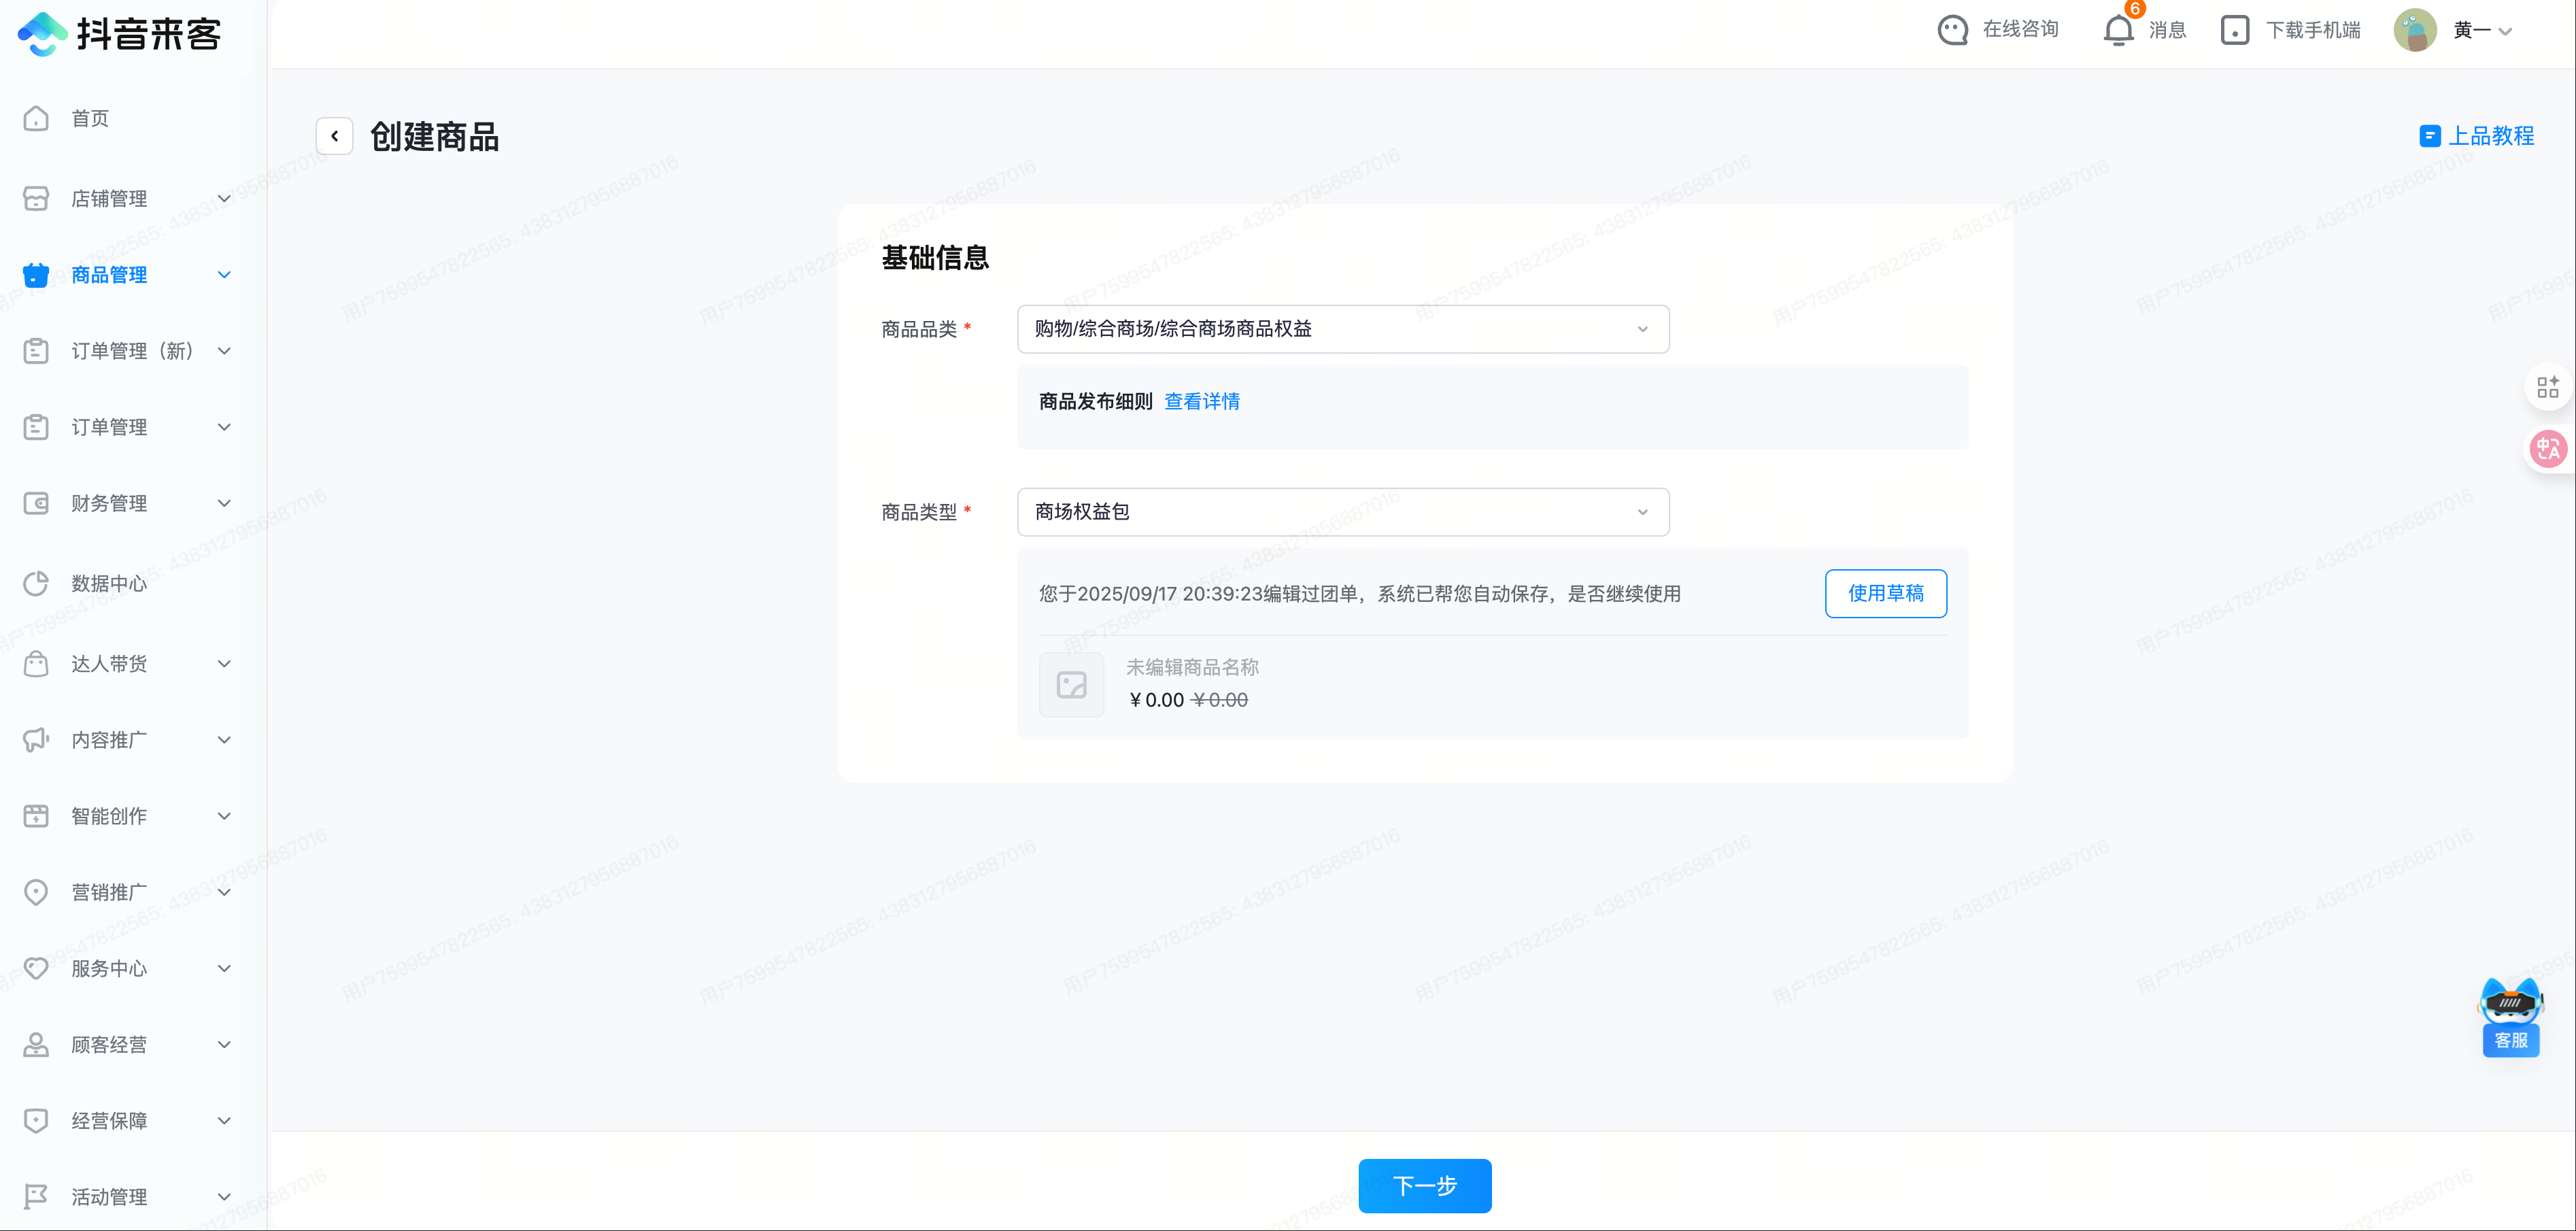This screenshot has width=2576, height=1231.
Task: Click the 在线咨询 chat icon
Action: click(x=1952, y=30)
